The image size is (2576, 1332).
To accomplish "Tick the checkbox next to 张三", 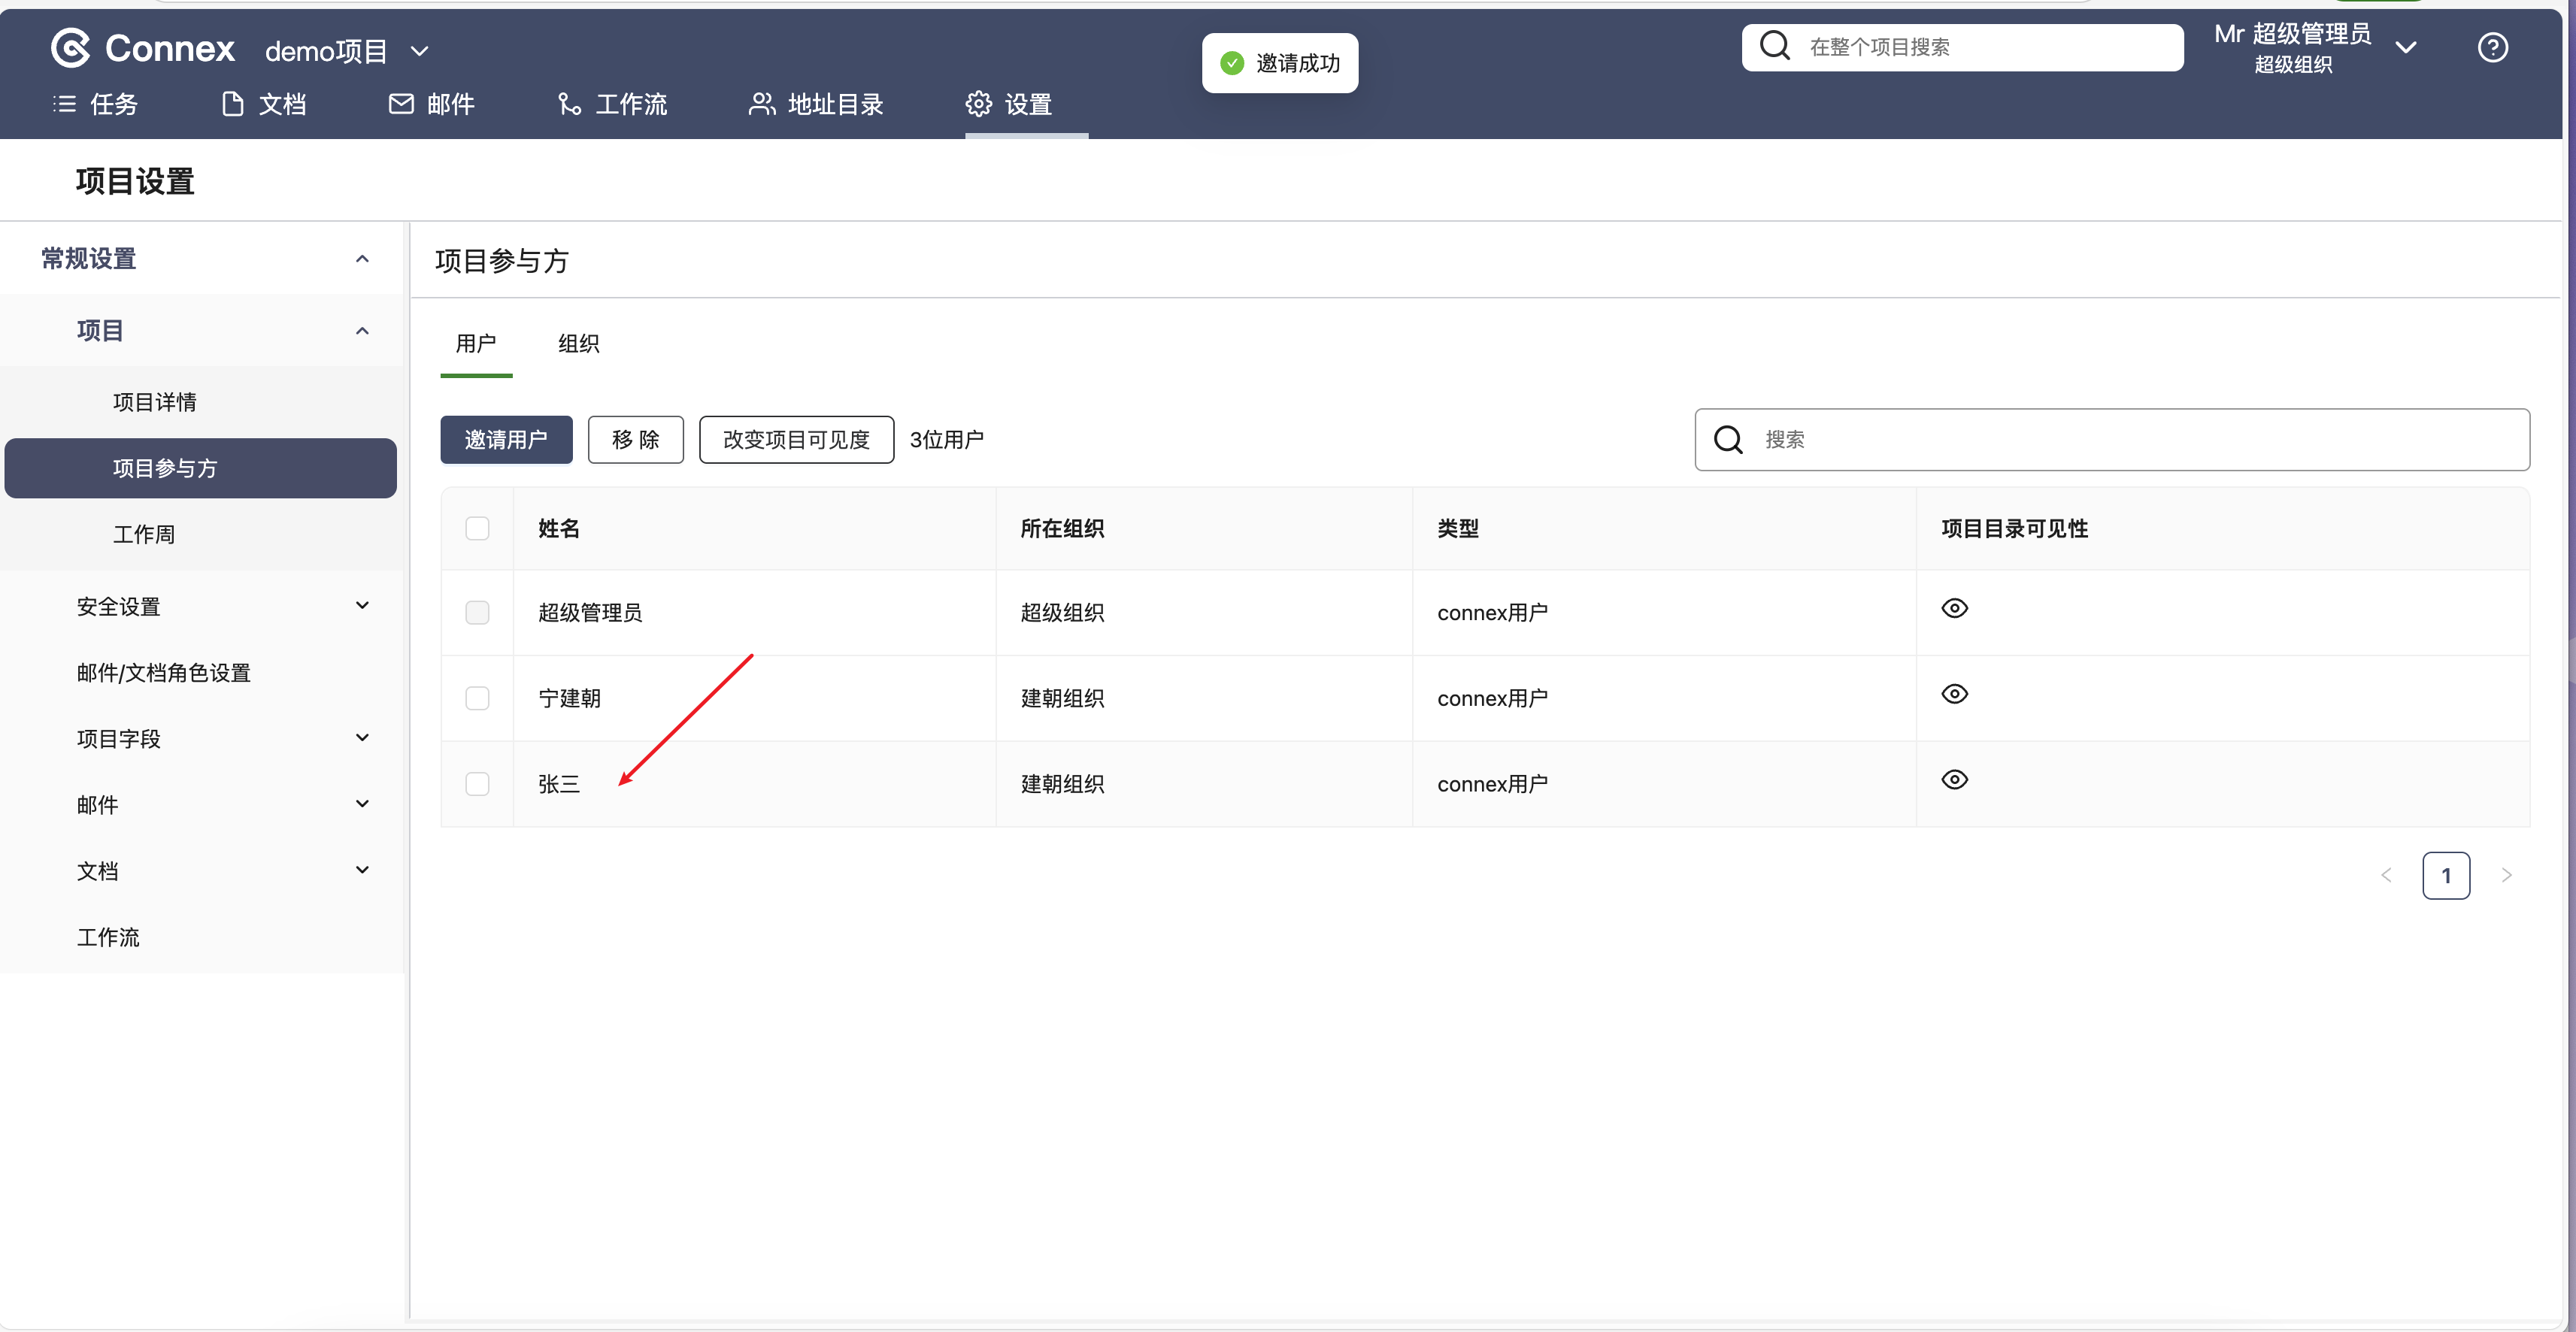I will (x=477, y=784).
